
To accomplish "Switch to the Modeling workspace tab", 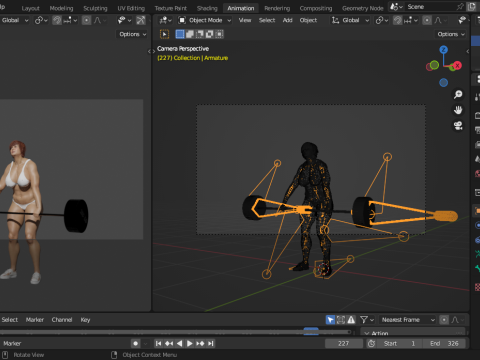I will (x=61, y=8).
